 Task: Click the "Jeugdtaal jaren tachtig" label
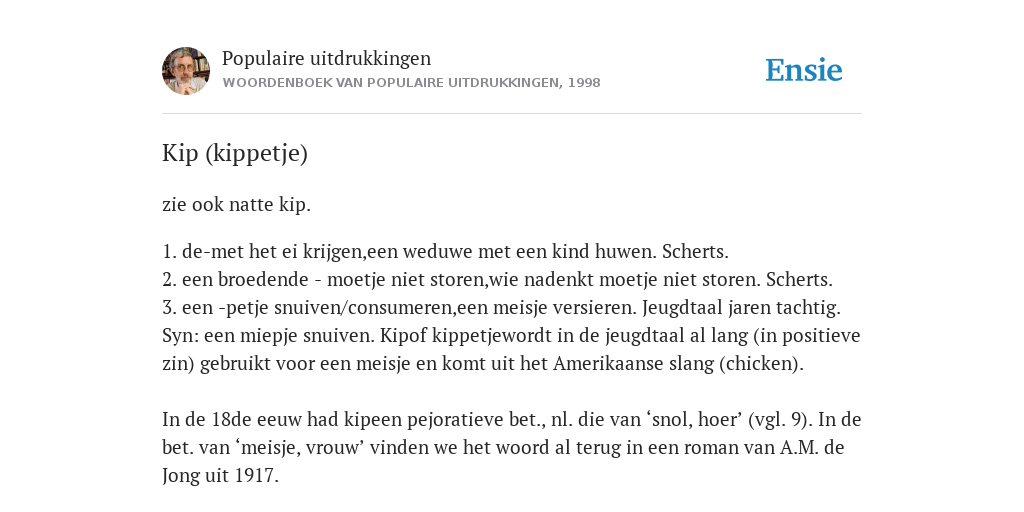[x=739, y=307]
